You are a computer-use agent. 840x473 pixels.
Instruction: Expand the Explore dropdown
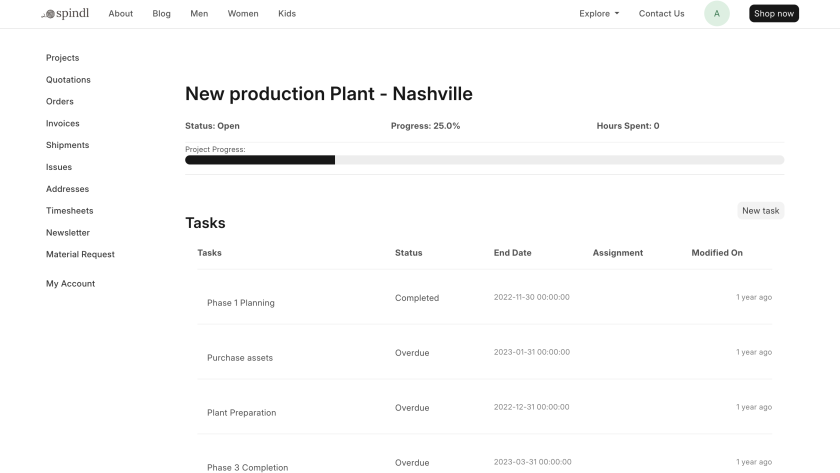[x=599, y=14]
